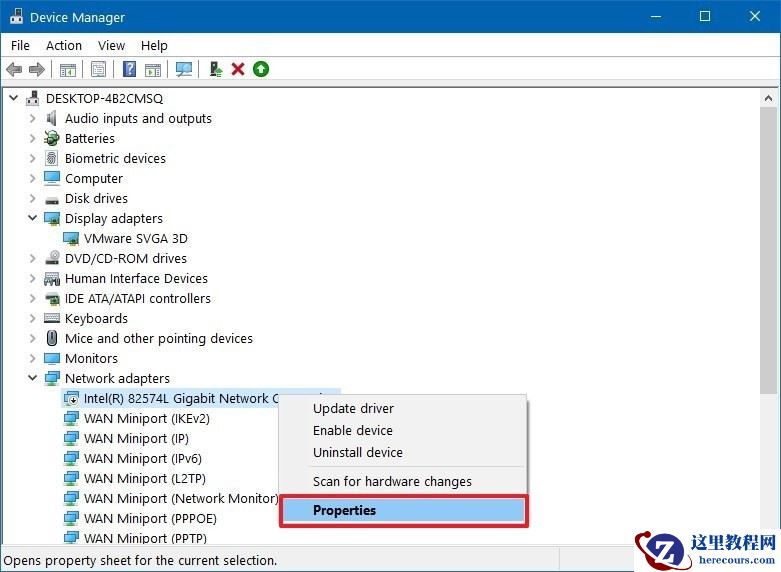Click the green Enable device icon
Viewport: 781px width, 572px height.
pos(261,69)
